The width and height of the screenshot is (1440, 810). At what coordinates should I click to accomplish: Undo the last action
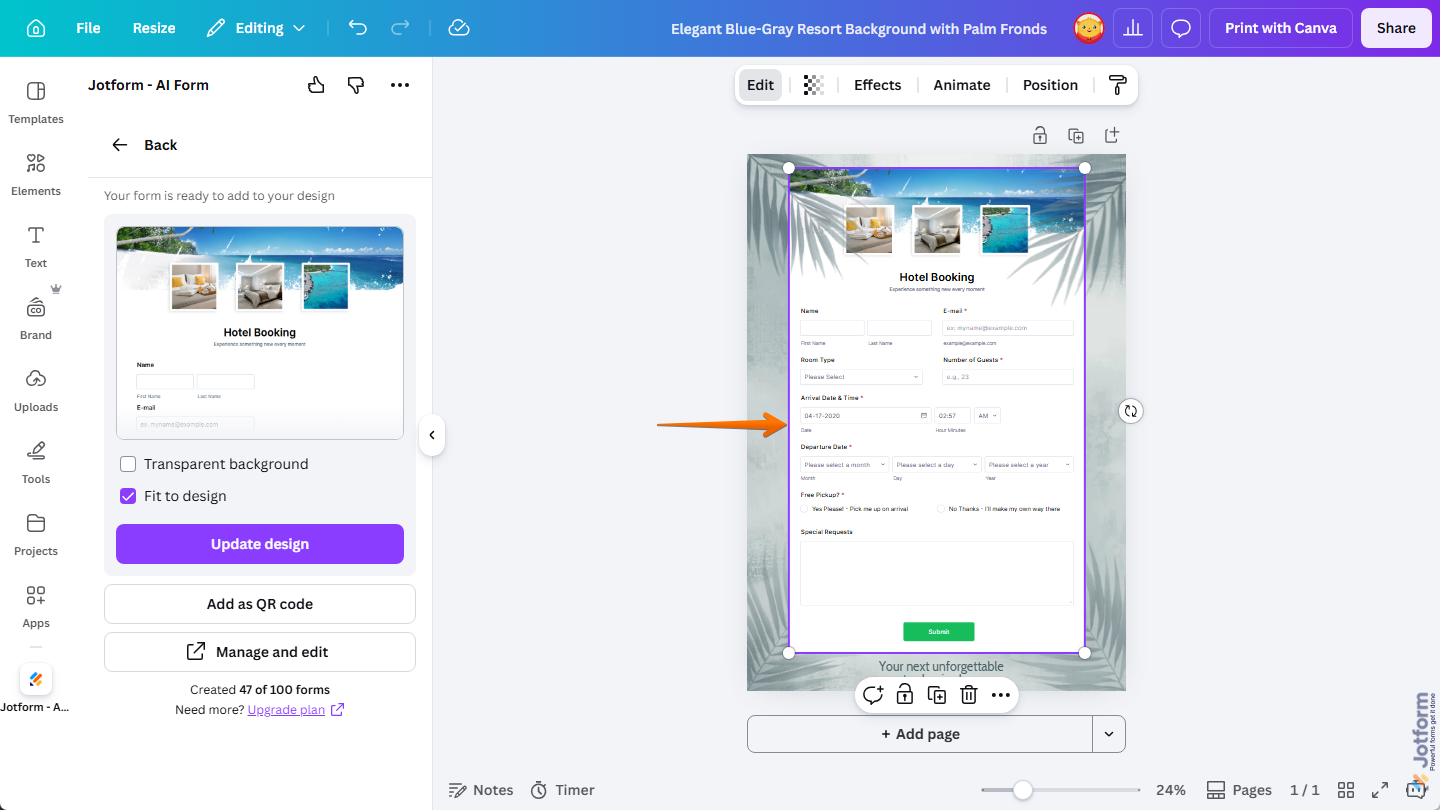pyautogui.click(x=358, y=28)
